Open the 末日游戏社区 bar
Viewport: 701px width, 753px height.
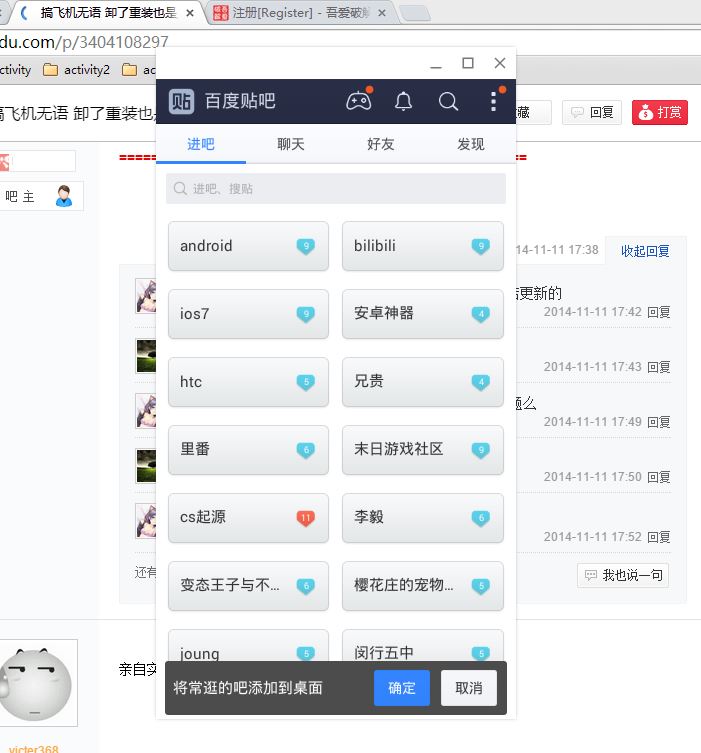pos(423,450)
